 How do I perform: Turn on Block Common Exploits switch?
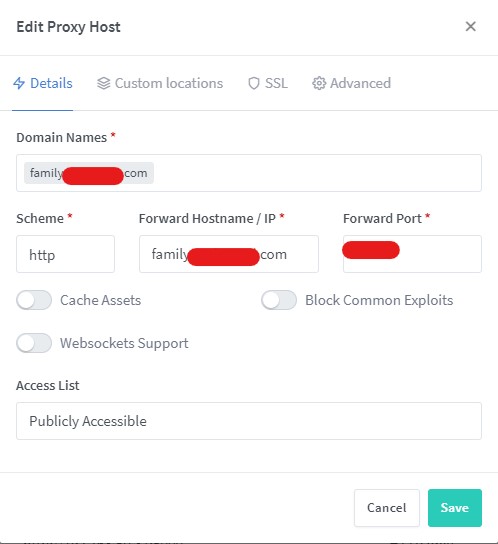(279, 300)
